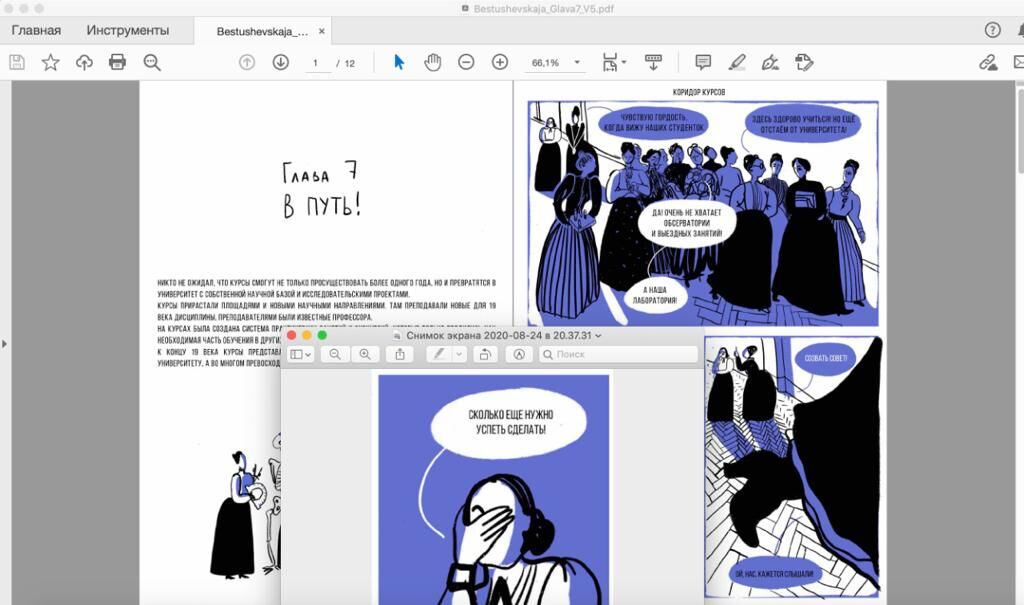Open the Sign document pen icon

point(771,62)
